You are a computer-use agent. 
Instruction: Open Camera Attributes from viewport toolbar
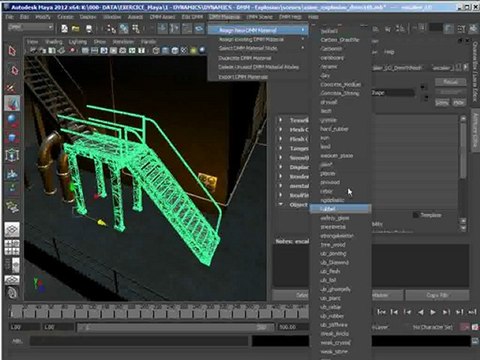(x=43, y=50)
